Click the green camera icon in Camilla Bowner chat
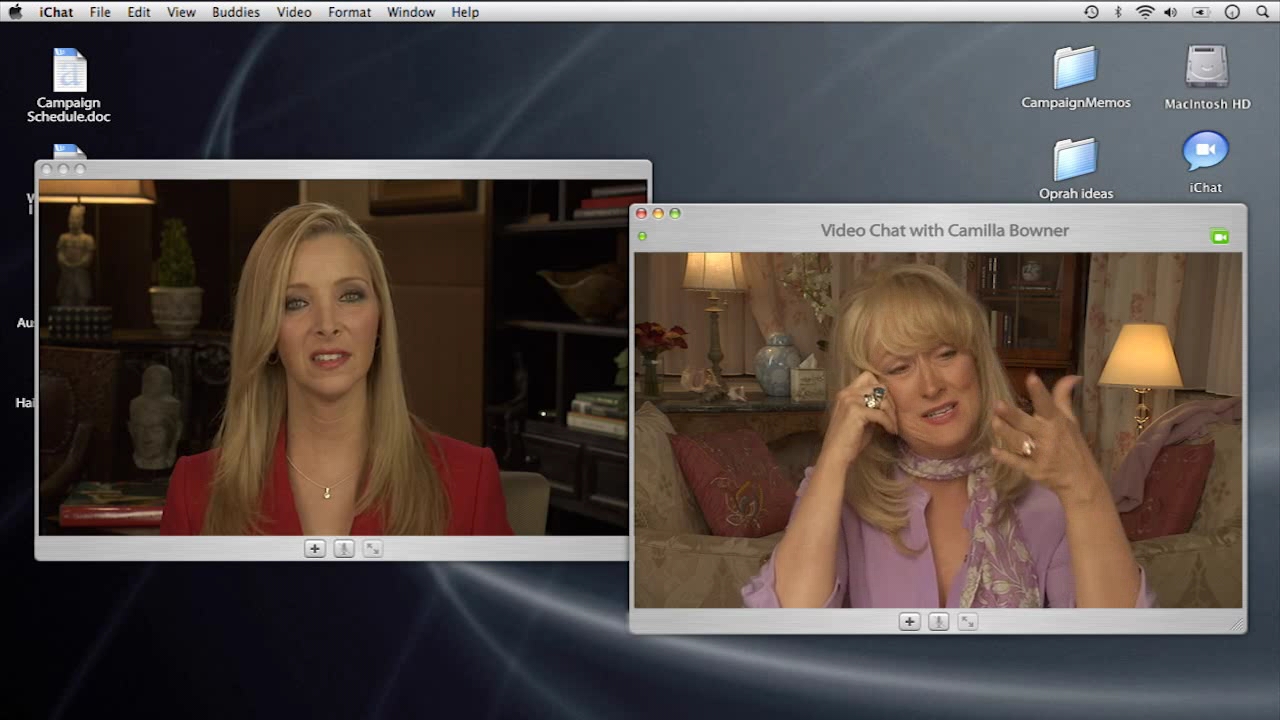This screenshot has width=1280, height=720. [x=1219, y=237]
